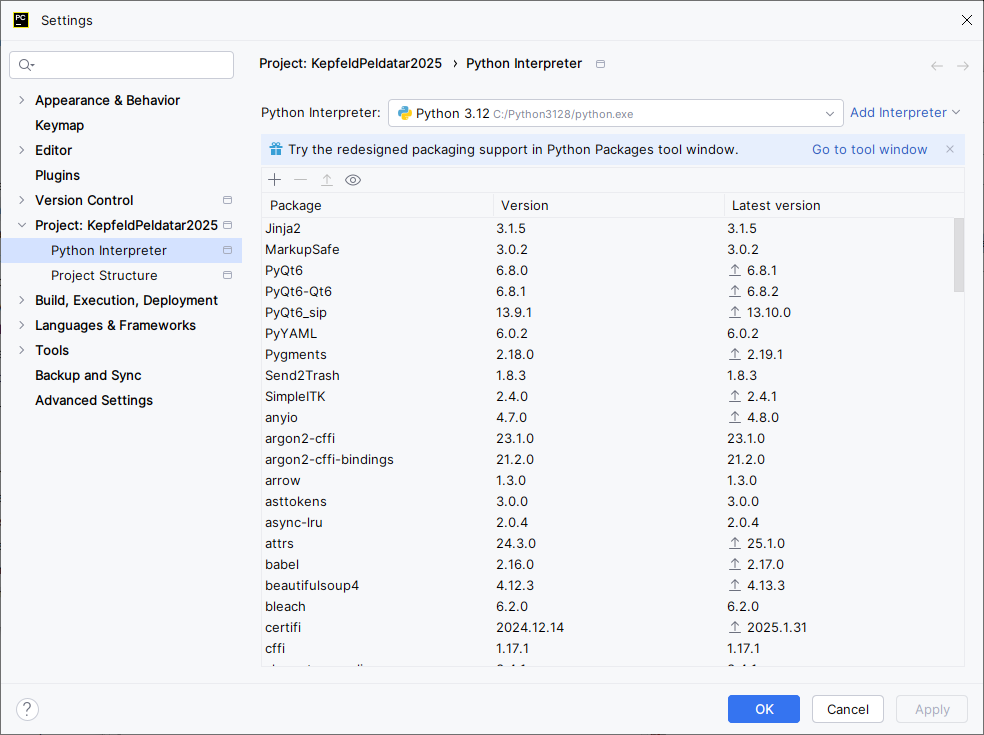Click the help question mark icon

coord(27,709)
